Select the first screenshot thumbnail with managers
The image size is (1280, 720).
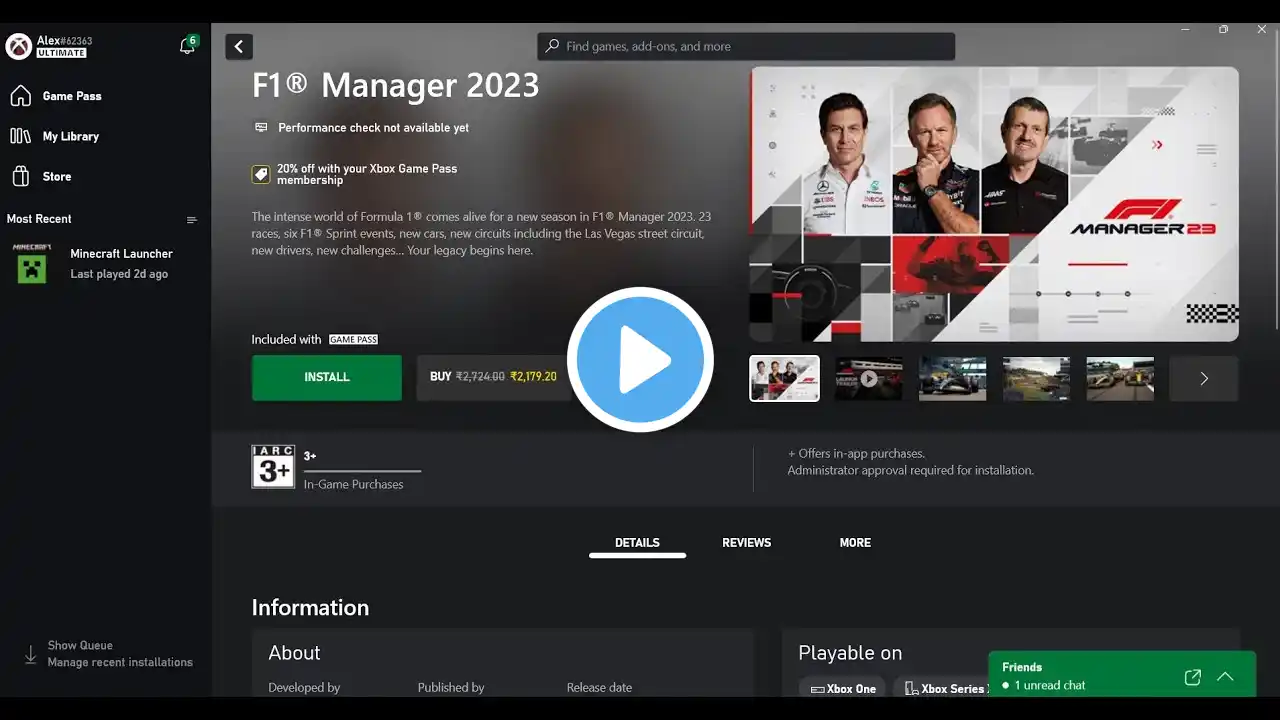click(x=784, y=379)
